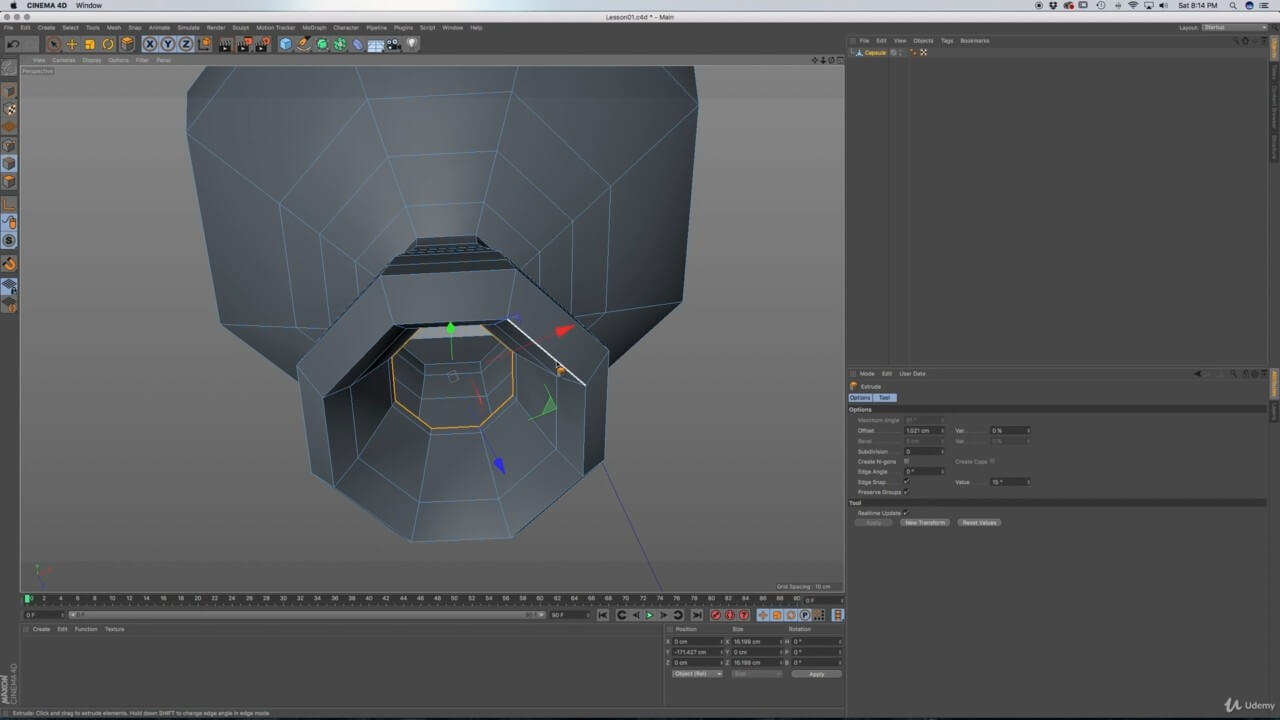The height and width of the screenshot is (720, 1280).
Task: Activate the Scale tool
Action: tap(90, 44)
